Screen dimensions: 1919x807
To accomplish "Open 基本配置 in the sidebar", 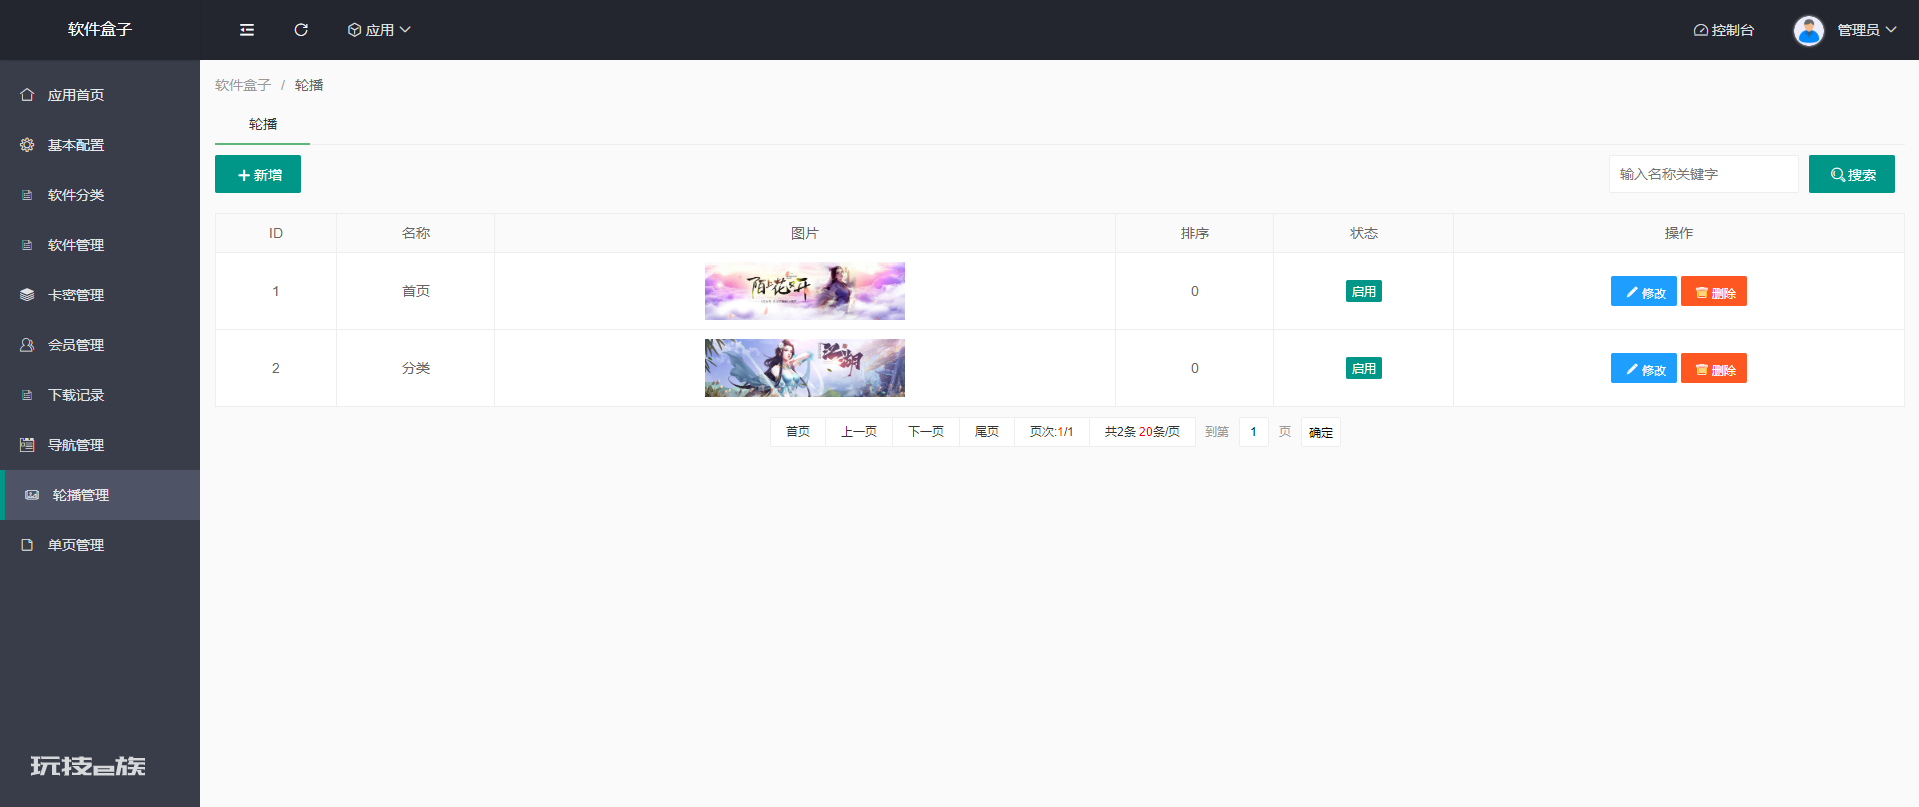I will (x=100, y=145).
